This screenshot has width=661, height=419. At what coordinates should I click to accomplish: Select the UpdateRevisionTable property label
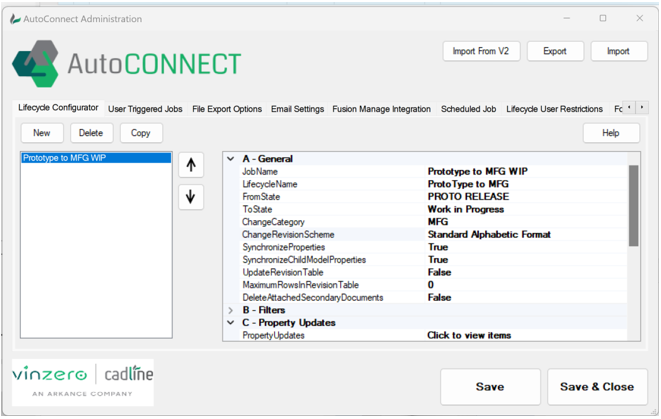pos(282,273)
